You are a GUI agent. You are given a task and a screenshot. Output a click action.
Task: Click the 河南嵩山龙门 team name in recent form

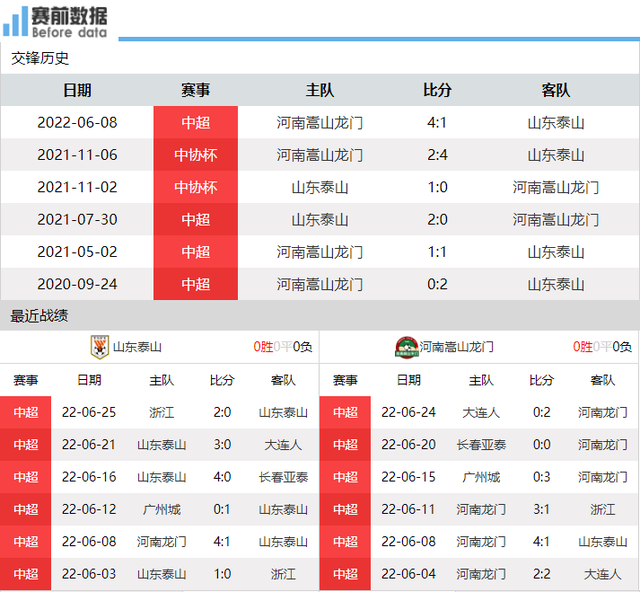456,347
